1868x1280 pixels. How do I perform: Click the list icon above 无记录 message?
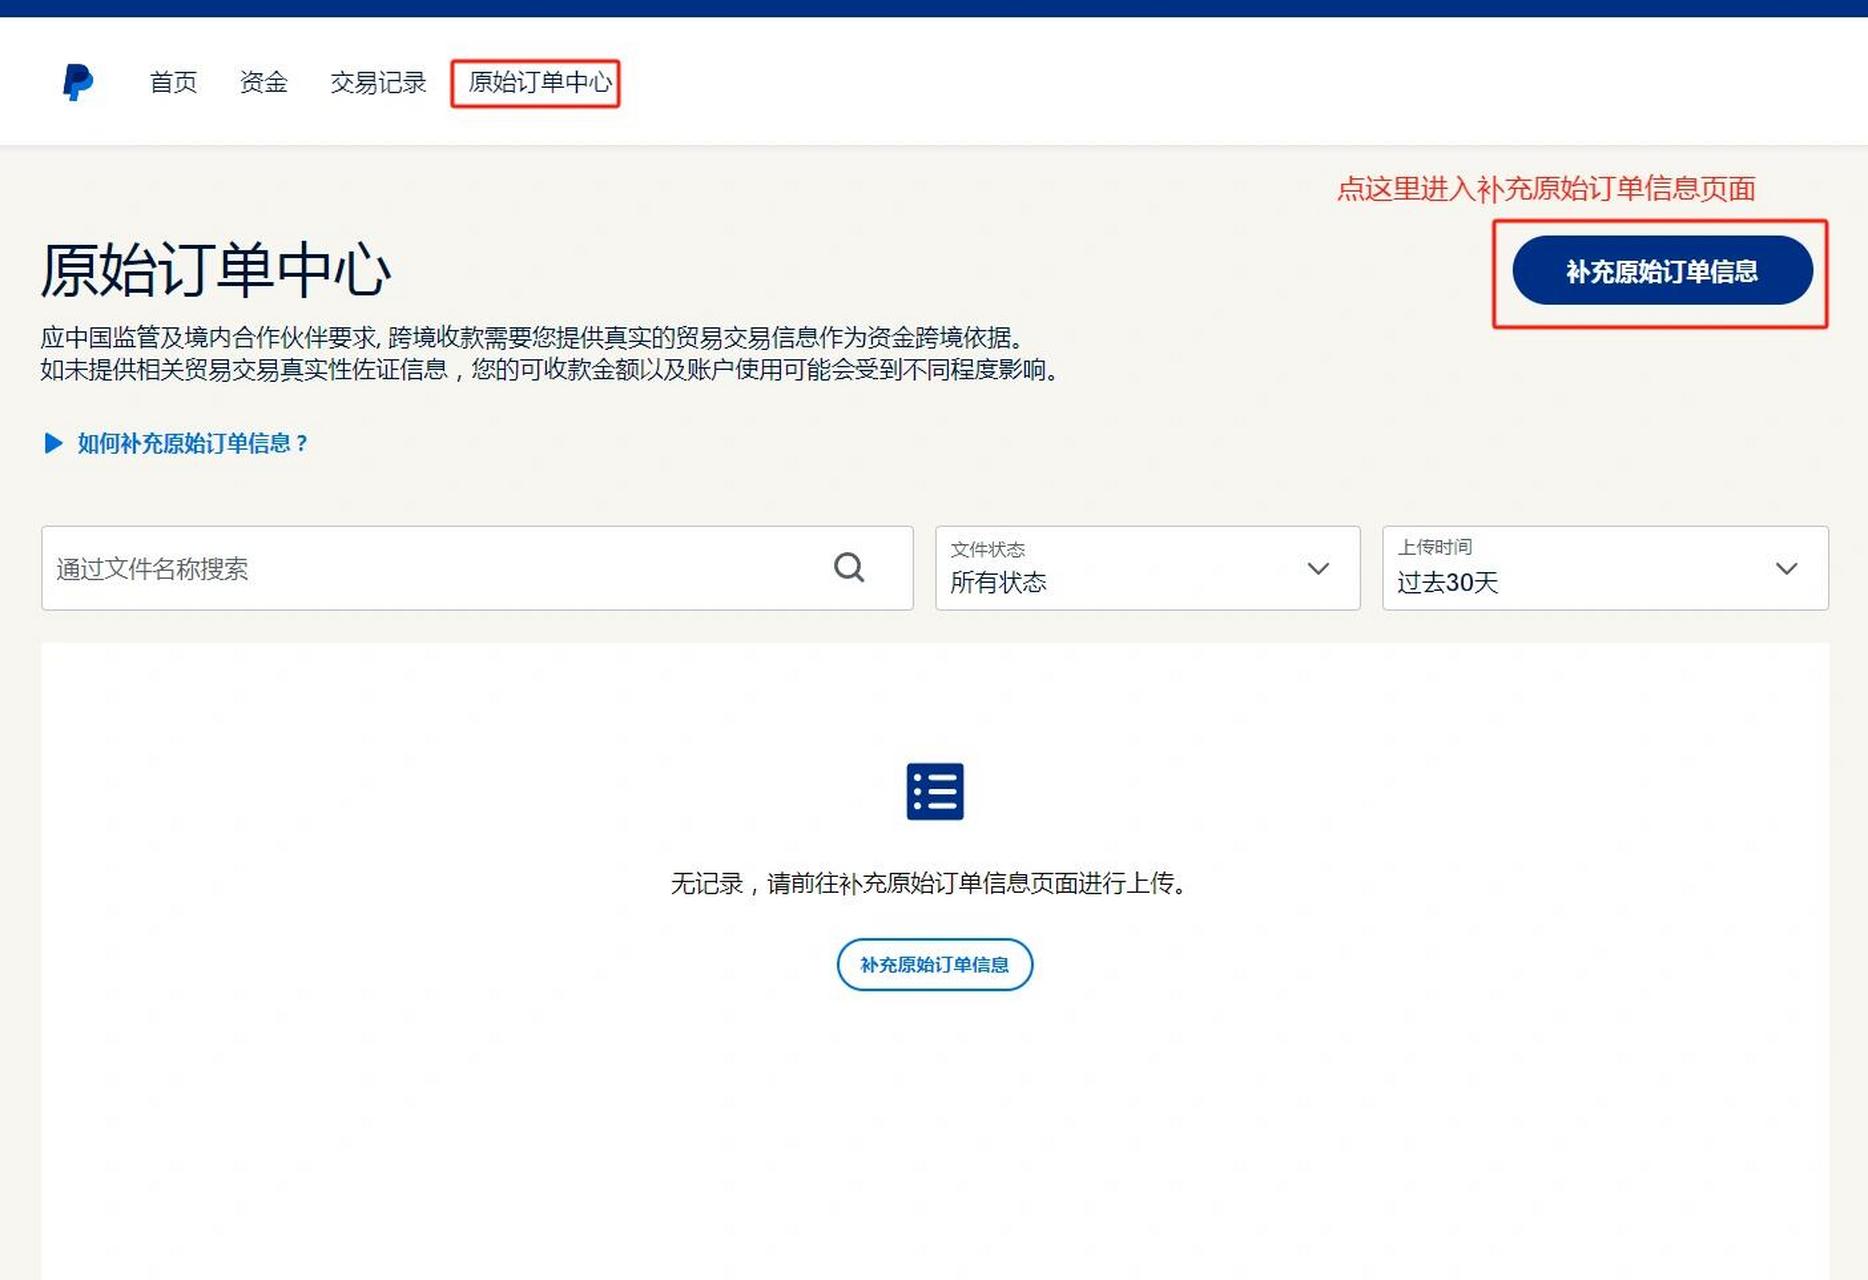pyautogui.click(x=935, y=791)
